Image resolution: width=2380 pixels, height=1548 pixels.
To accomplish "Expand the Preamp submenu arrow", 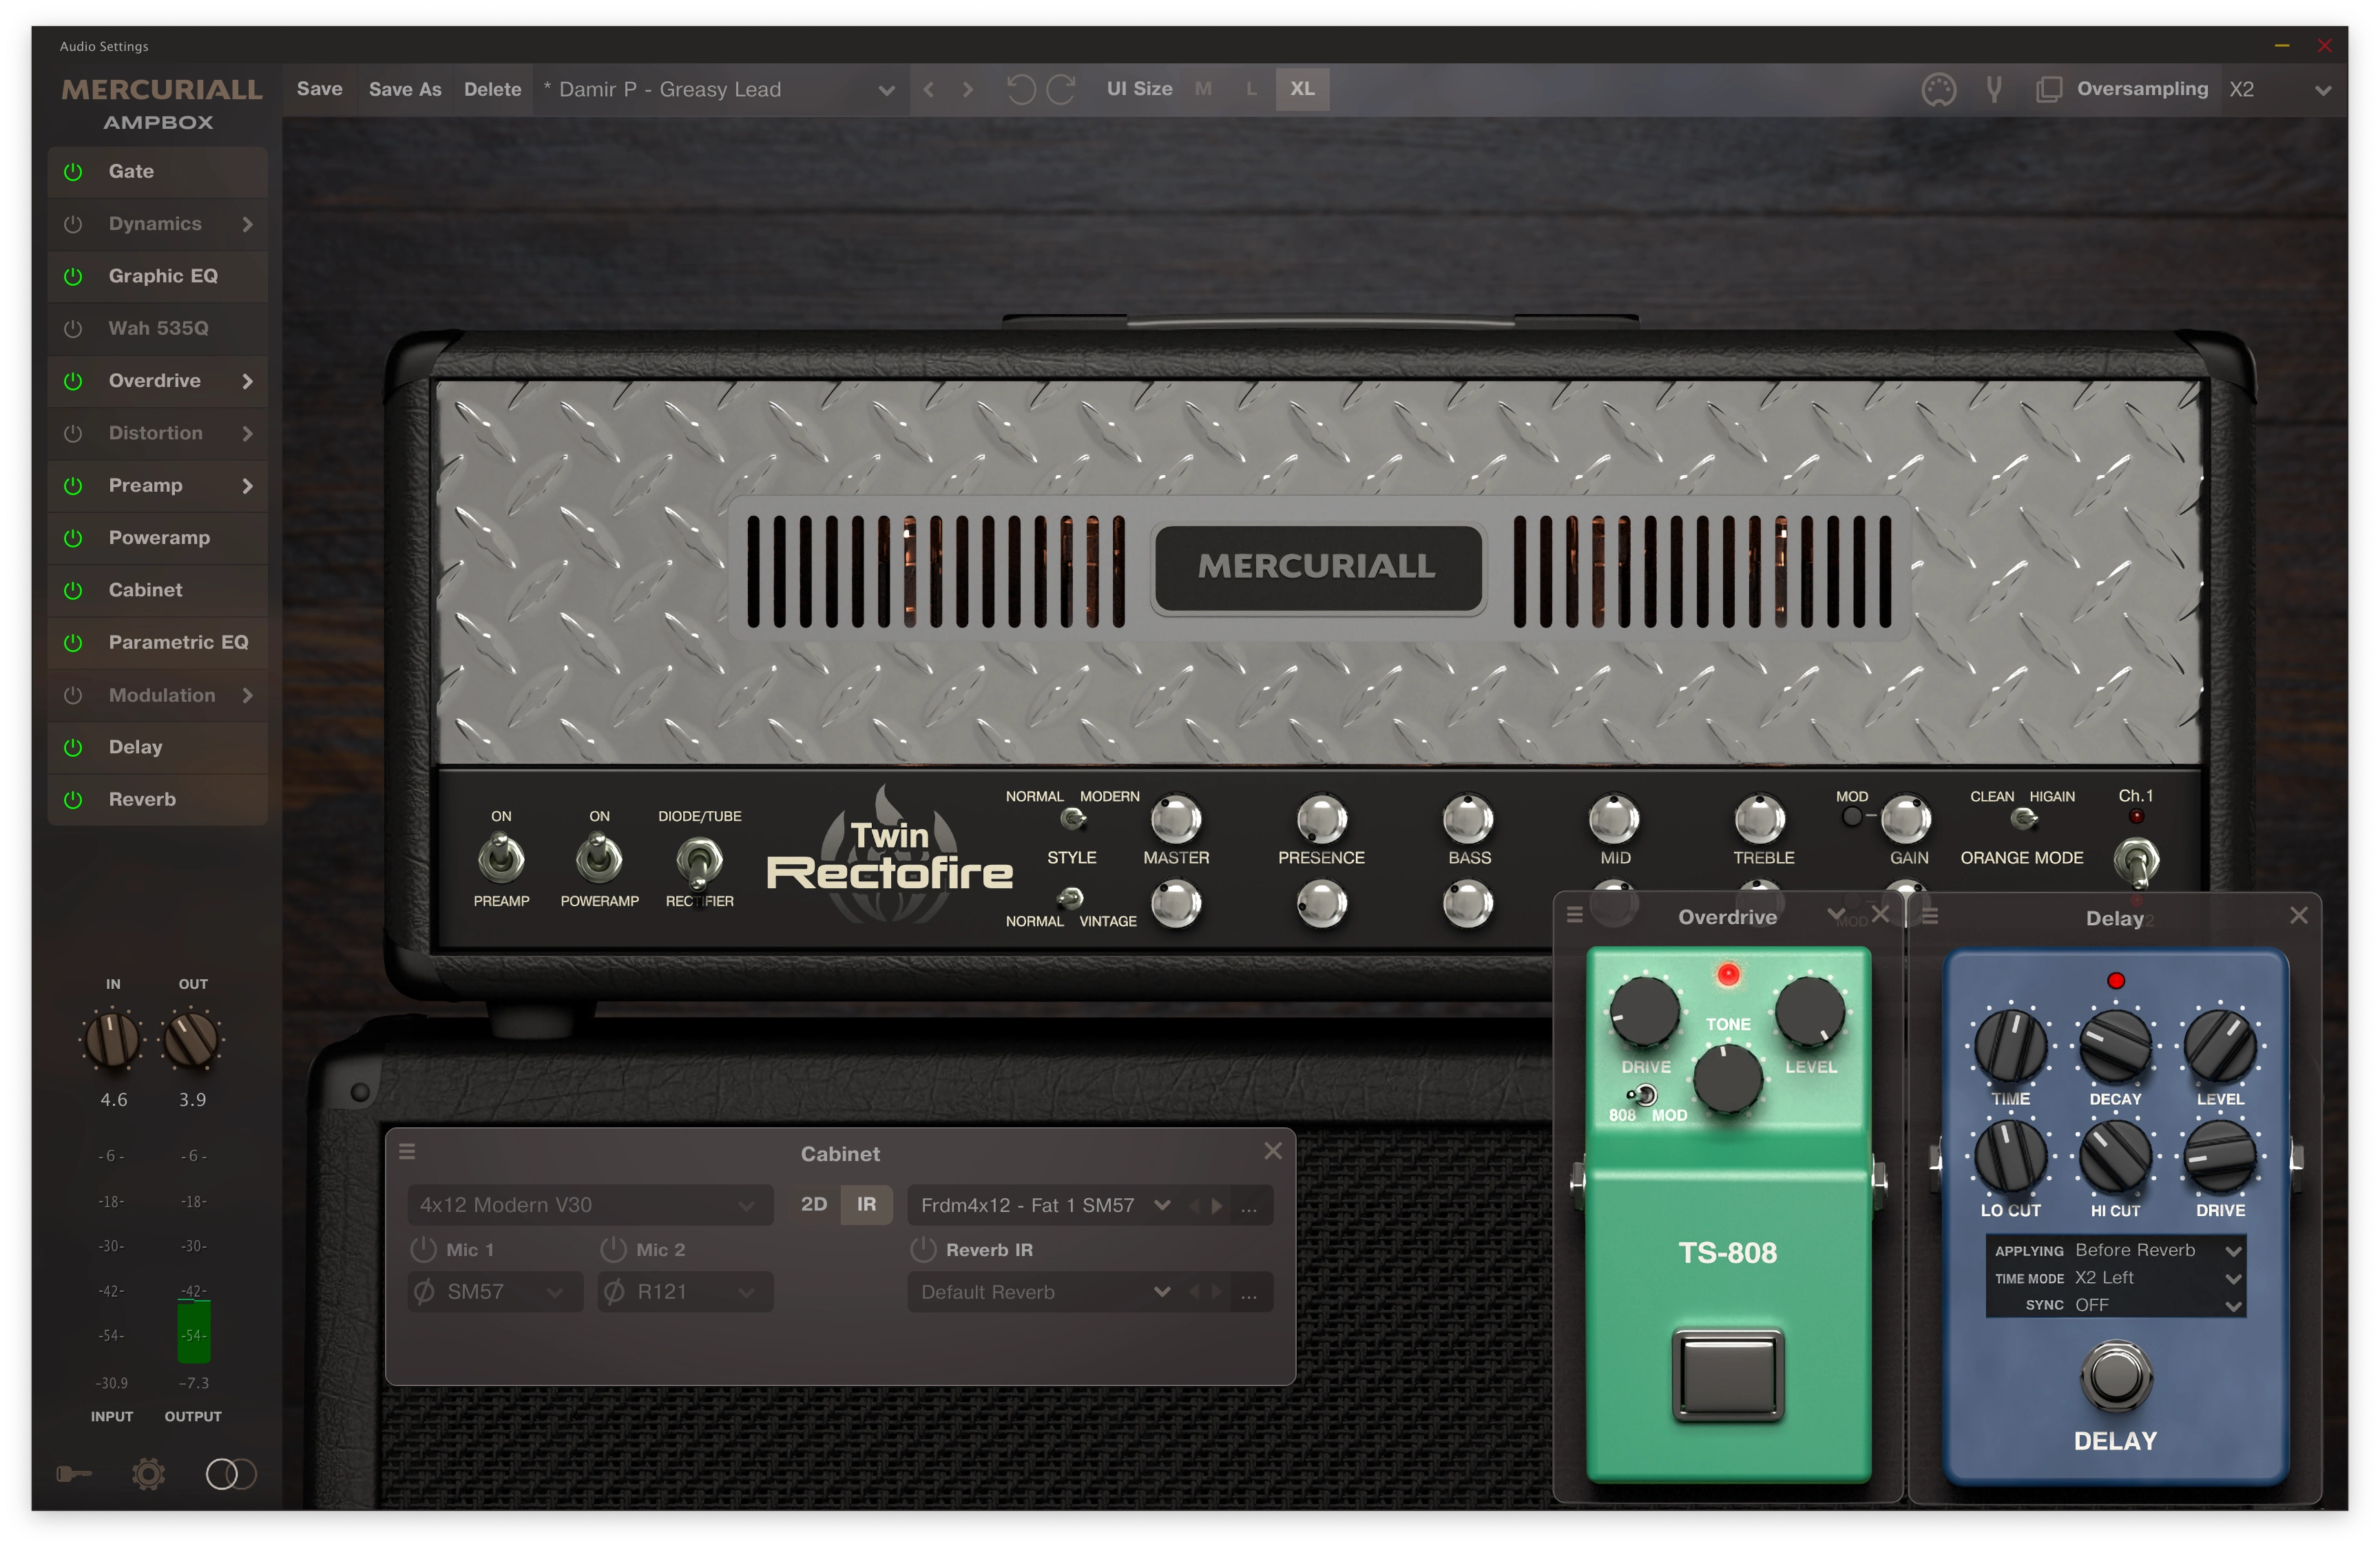I will [247, 485].
